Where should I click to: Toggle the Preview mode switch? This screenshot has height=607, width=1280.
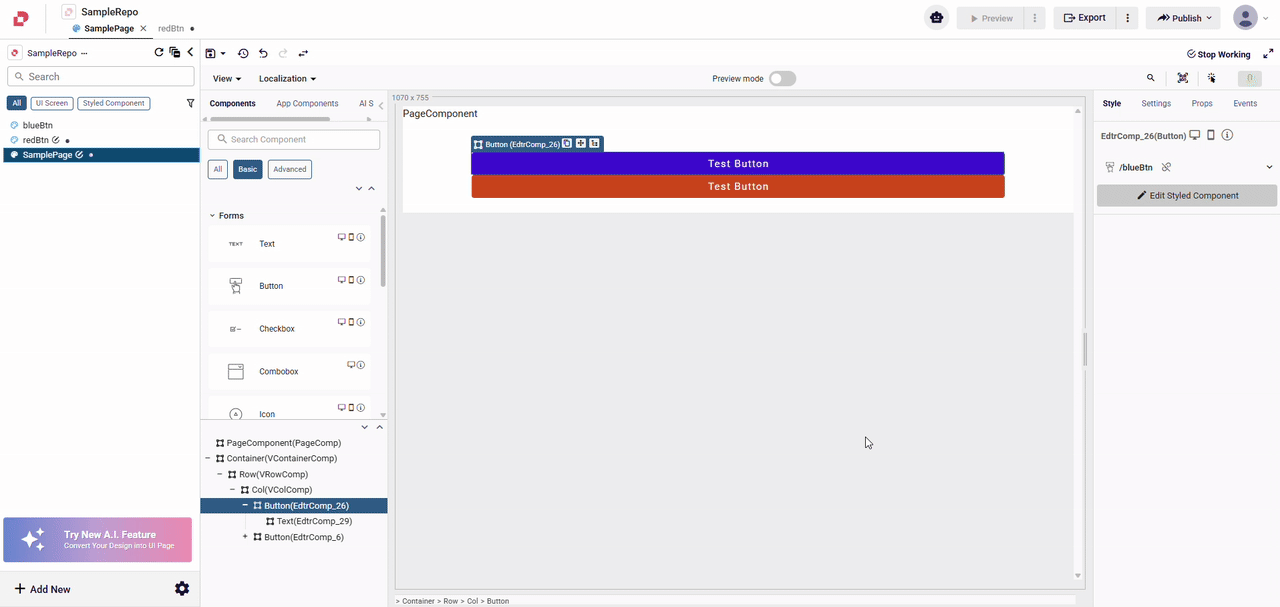782,79
